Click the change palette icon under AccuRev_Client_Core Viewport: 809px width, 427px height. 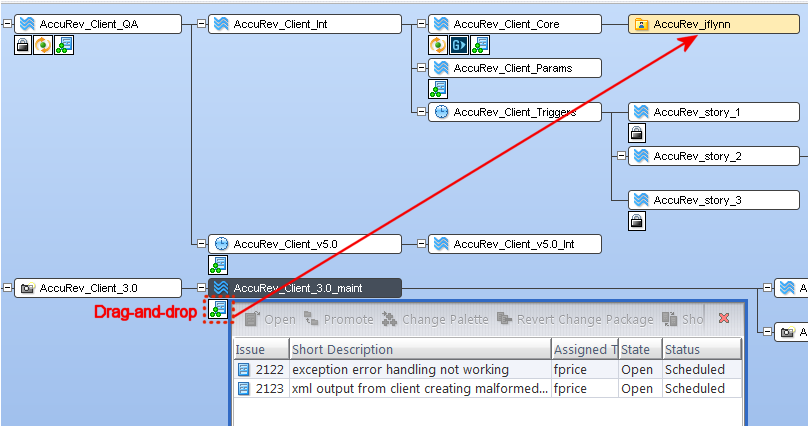tap(438, 45)
